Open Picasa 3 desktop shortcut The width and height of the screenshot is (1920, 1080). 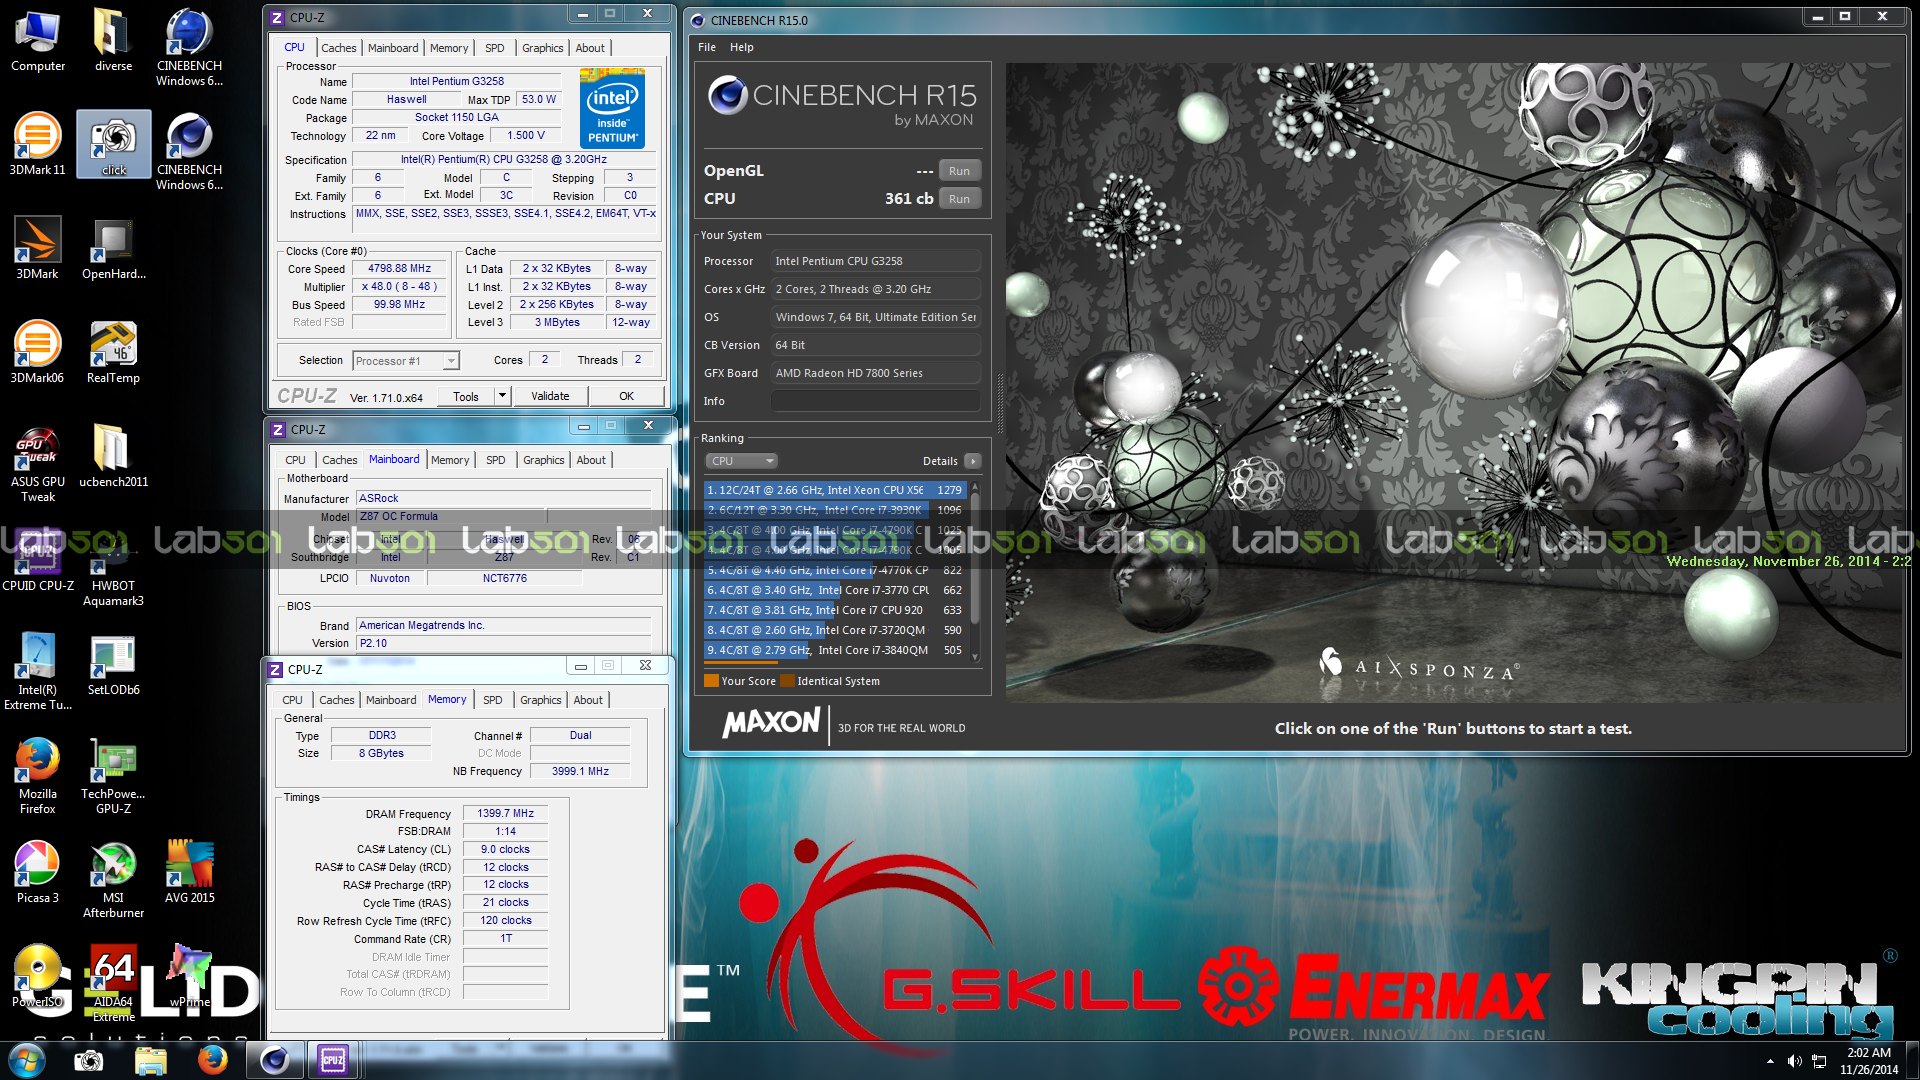tap(37, 873)
